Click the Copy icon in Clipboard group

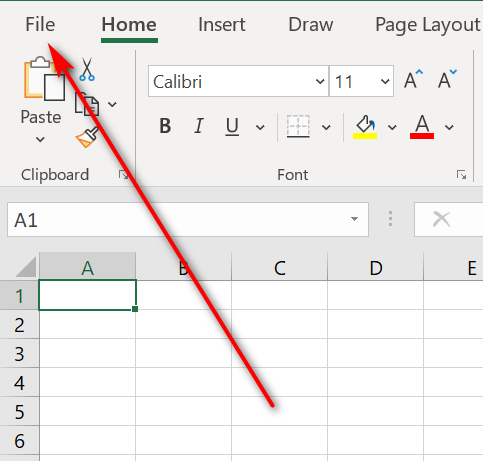[x=87, y=104]
